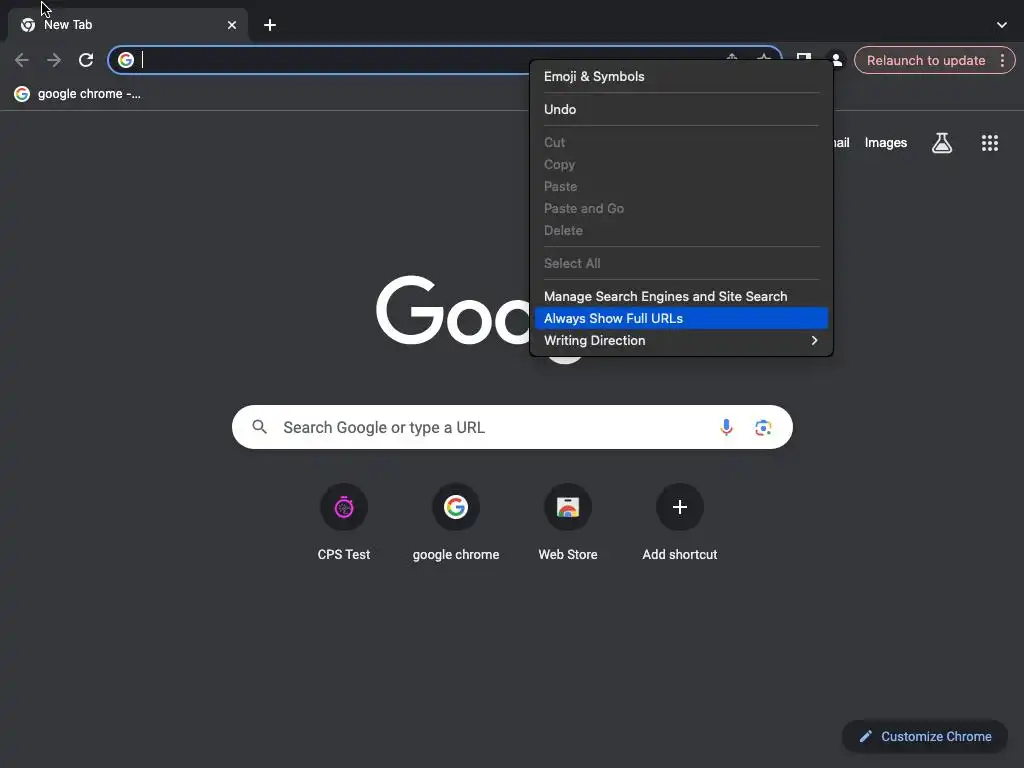This screenshot has height=768, width=1024.
Task: Select Undo in the context menu
Action: pos(681,109)
